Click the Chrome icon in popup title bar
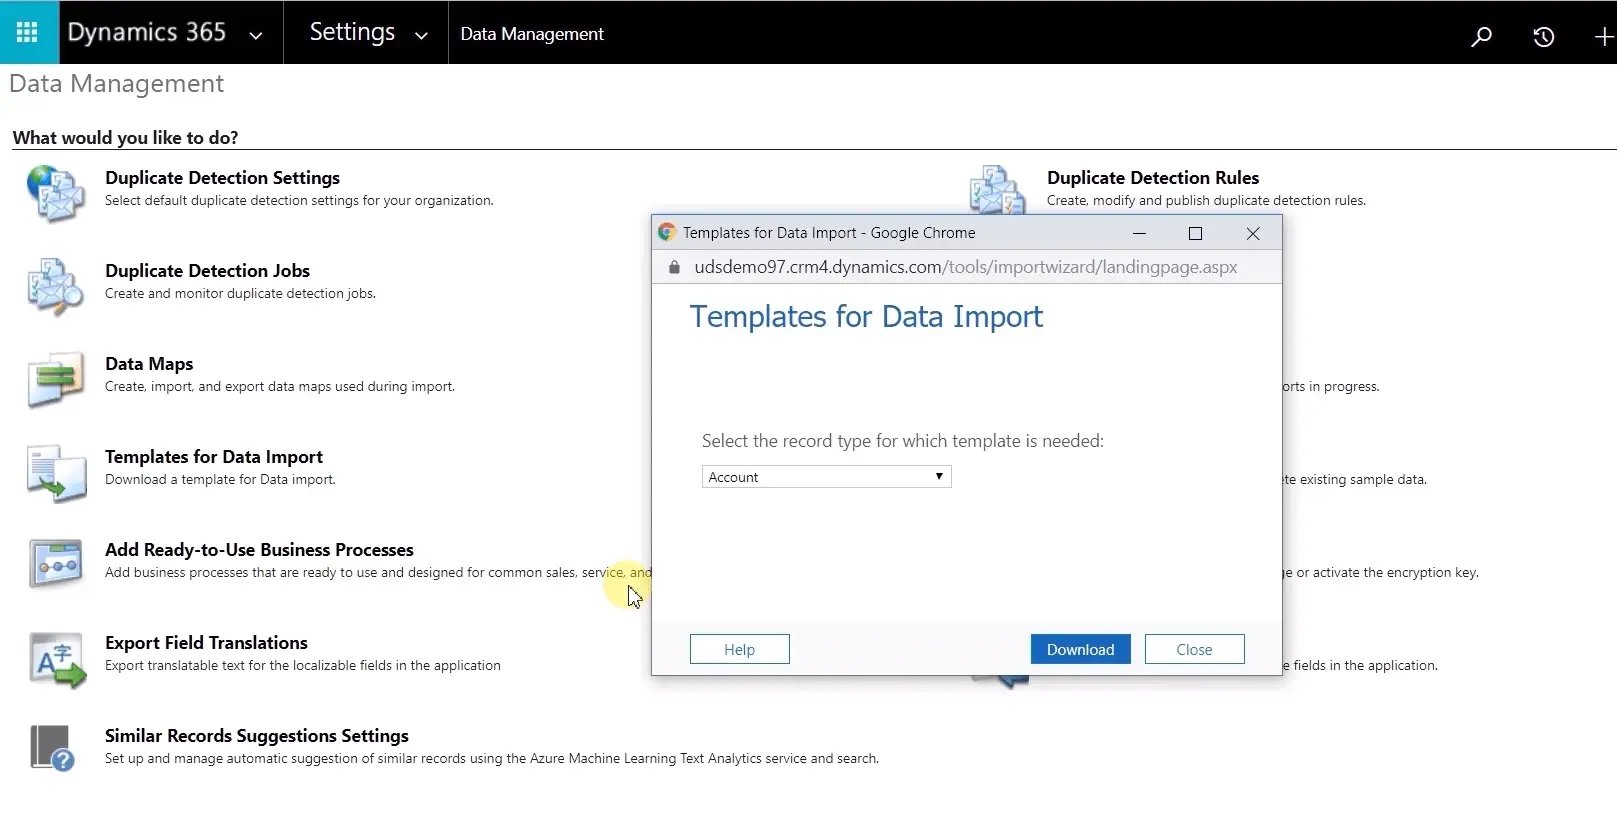Viewport: 1617px width, 836px height. click(666, 232)
